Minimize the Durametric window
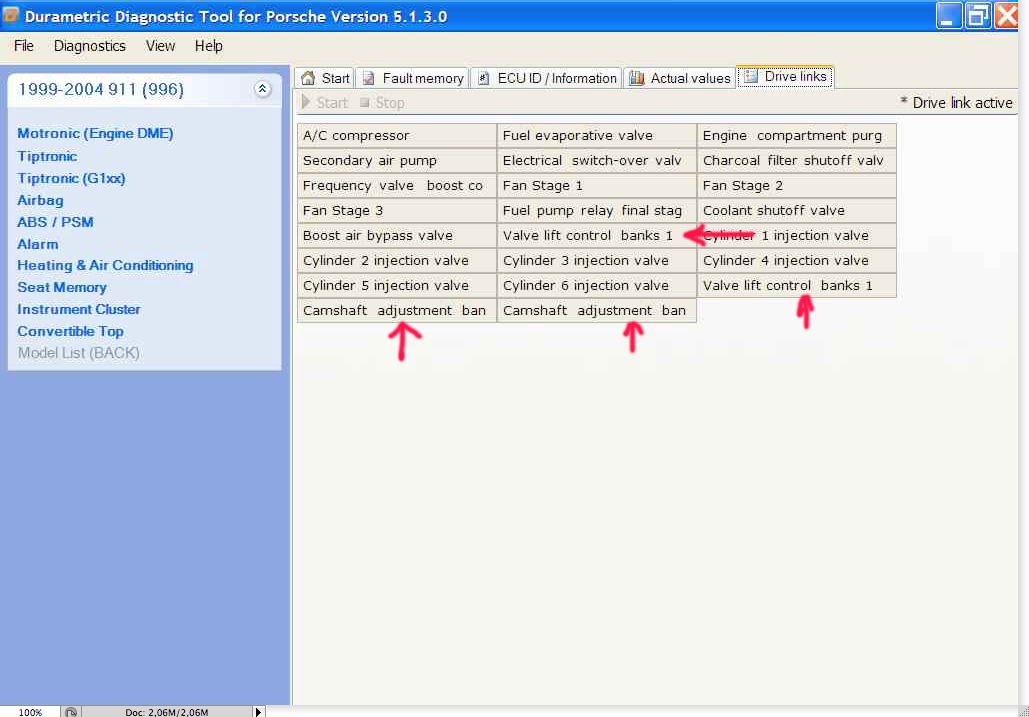This screenshot has width=1029, height=717. click(x=948, y=15)
